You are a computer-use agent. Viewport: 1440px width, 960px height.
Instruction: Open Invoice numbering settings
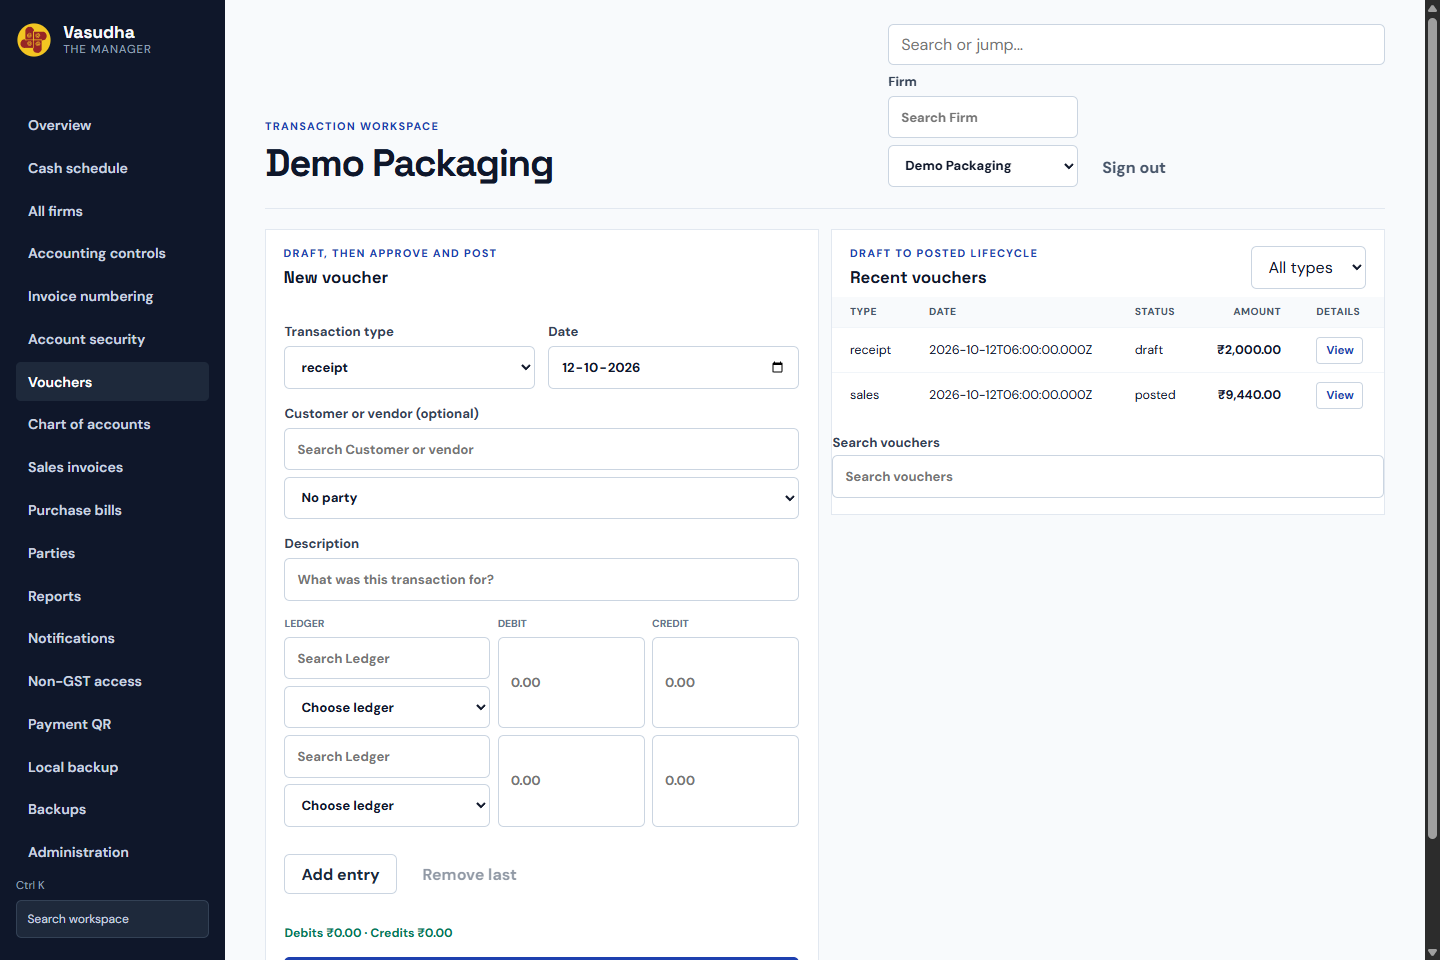(x=112, y=296)
